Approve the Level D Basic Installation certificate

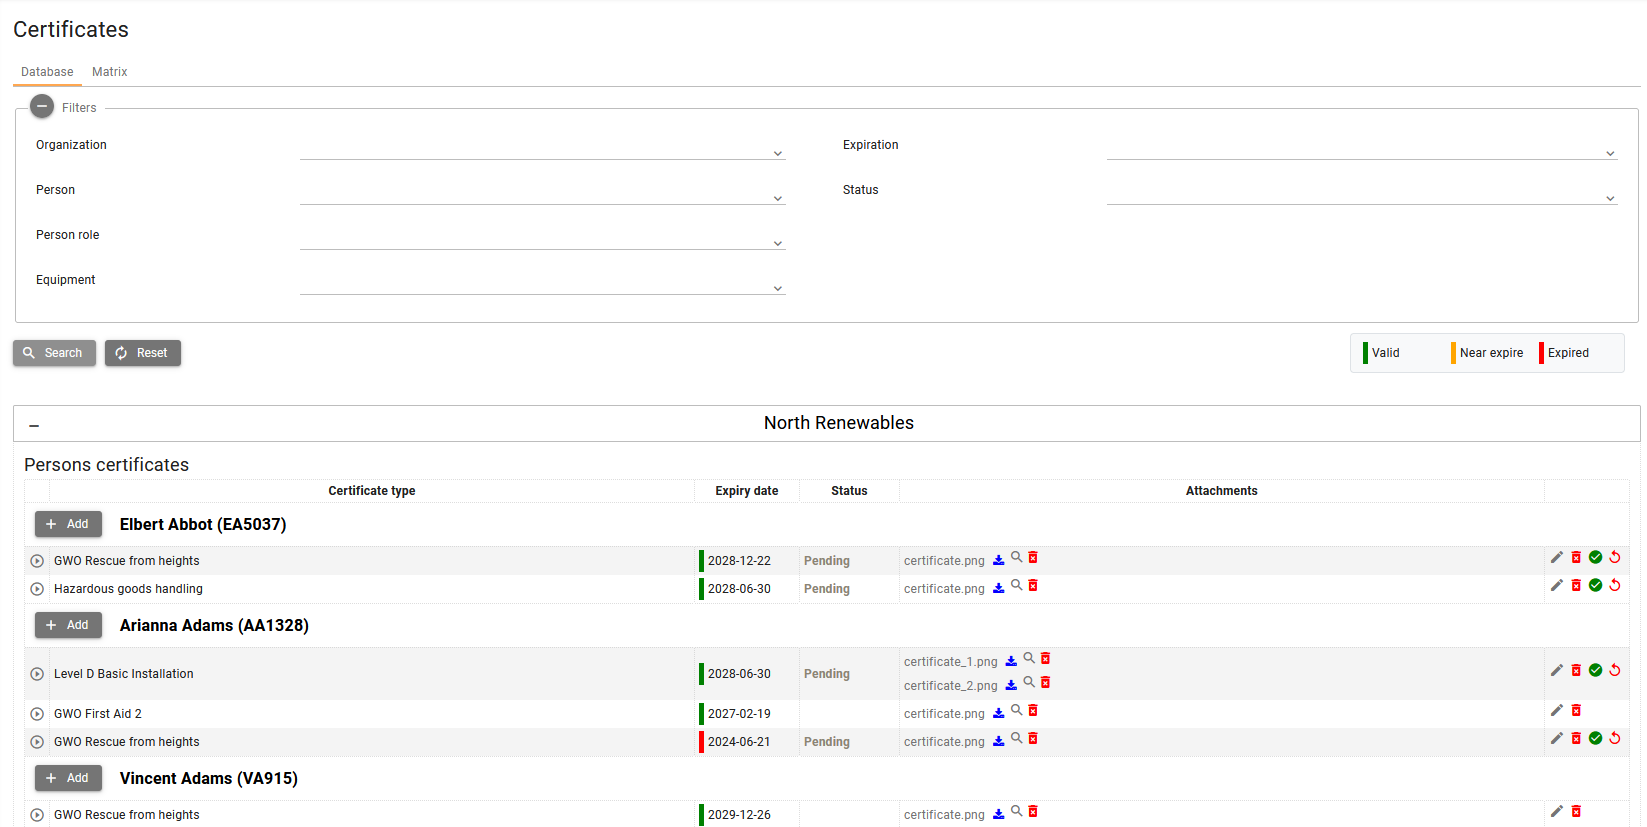[1596, 670]
